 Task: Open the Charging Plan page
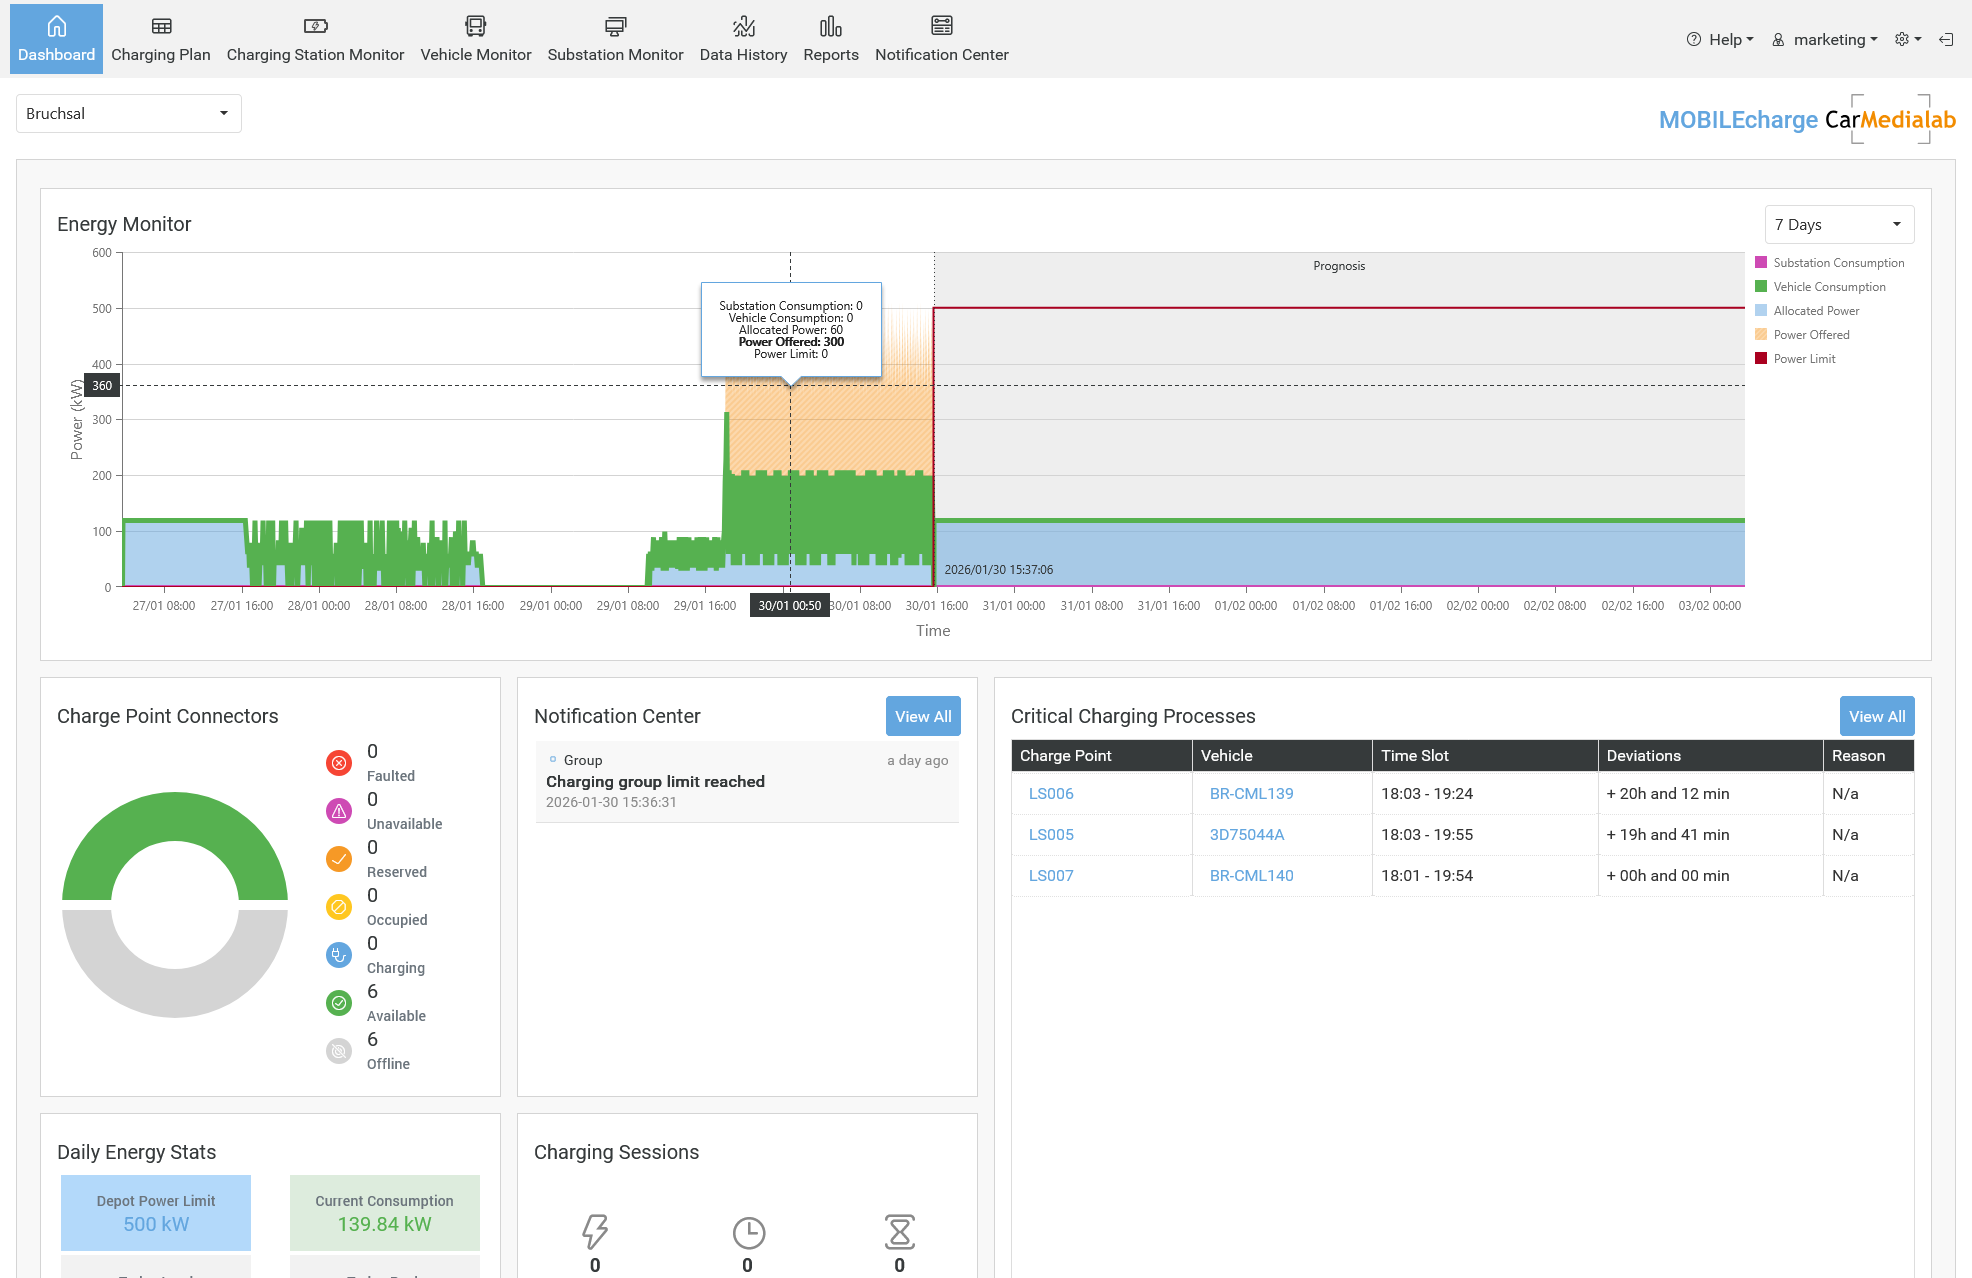160,38
